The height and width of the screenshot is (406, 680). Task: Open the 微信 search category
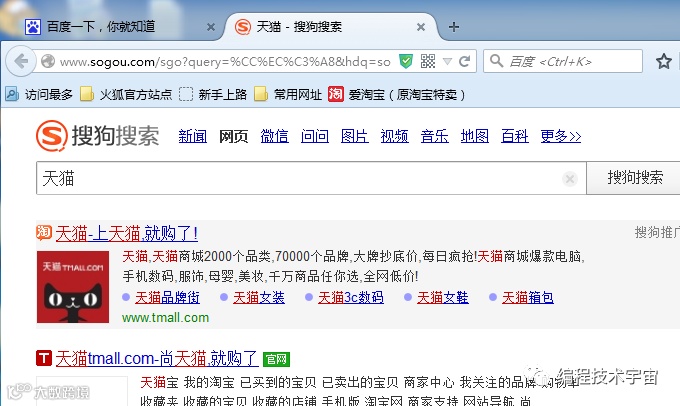click(275, 136)
